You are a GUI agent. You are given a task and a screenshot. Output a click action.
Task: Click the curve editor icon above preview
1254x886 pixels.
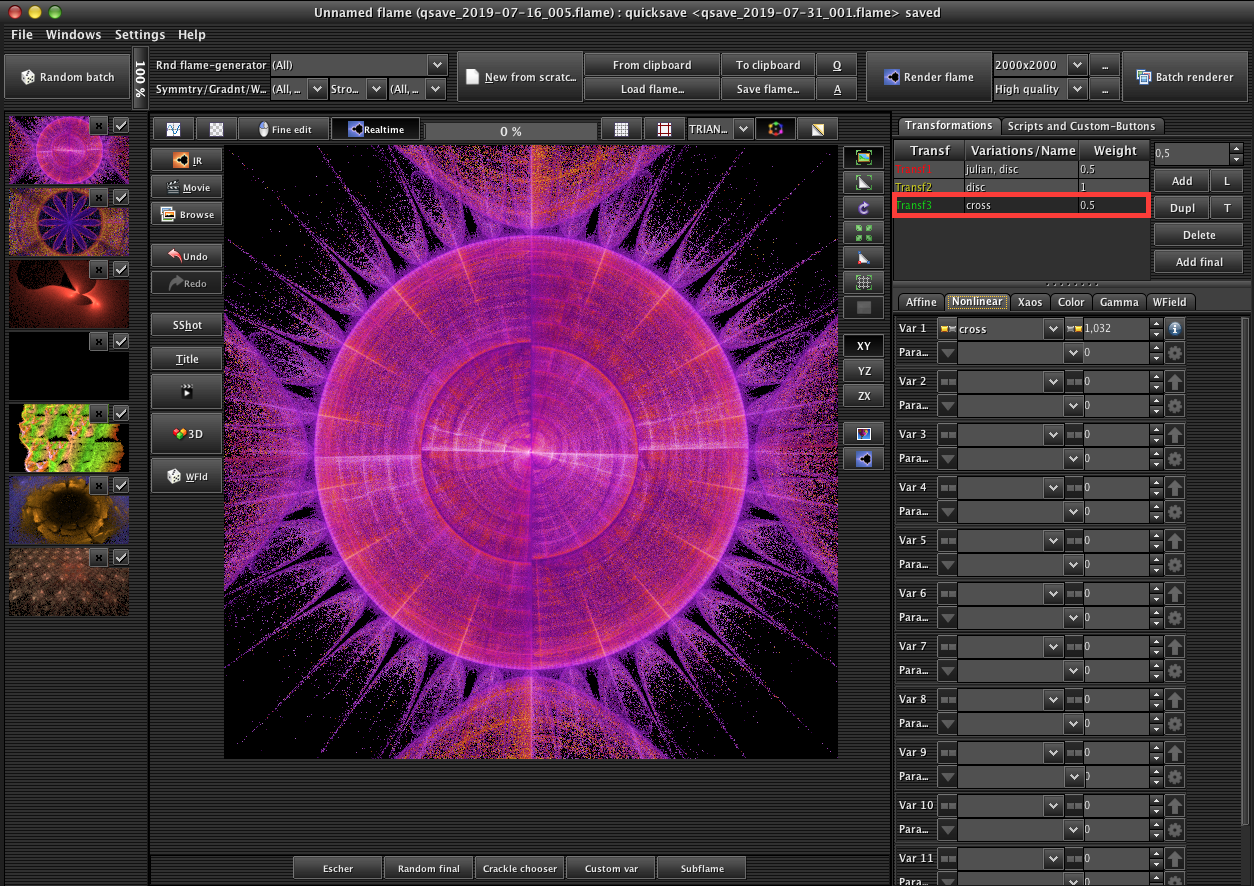173,129
